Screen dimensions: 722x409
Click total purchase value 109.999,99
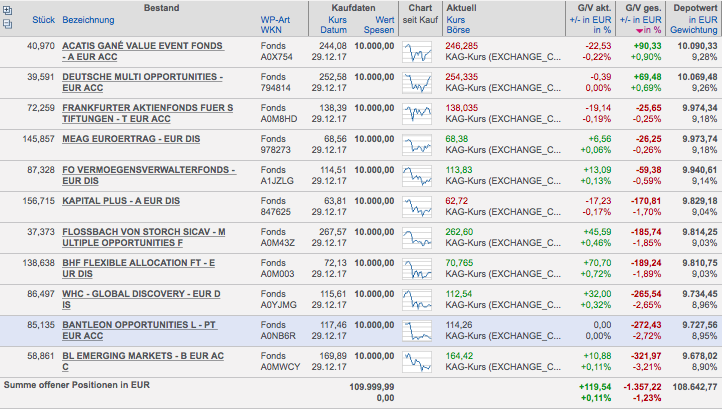[x=372, y=387]
